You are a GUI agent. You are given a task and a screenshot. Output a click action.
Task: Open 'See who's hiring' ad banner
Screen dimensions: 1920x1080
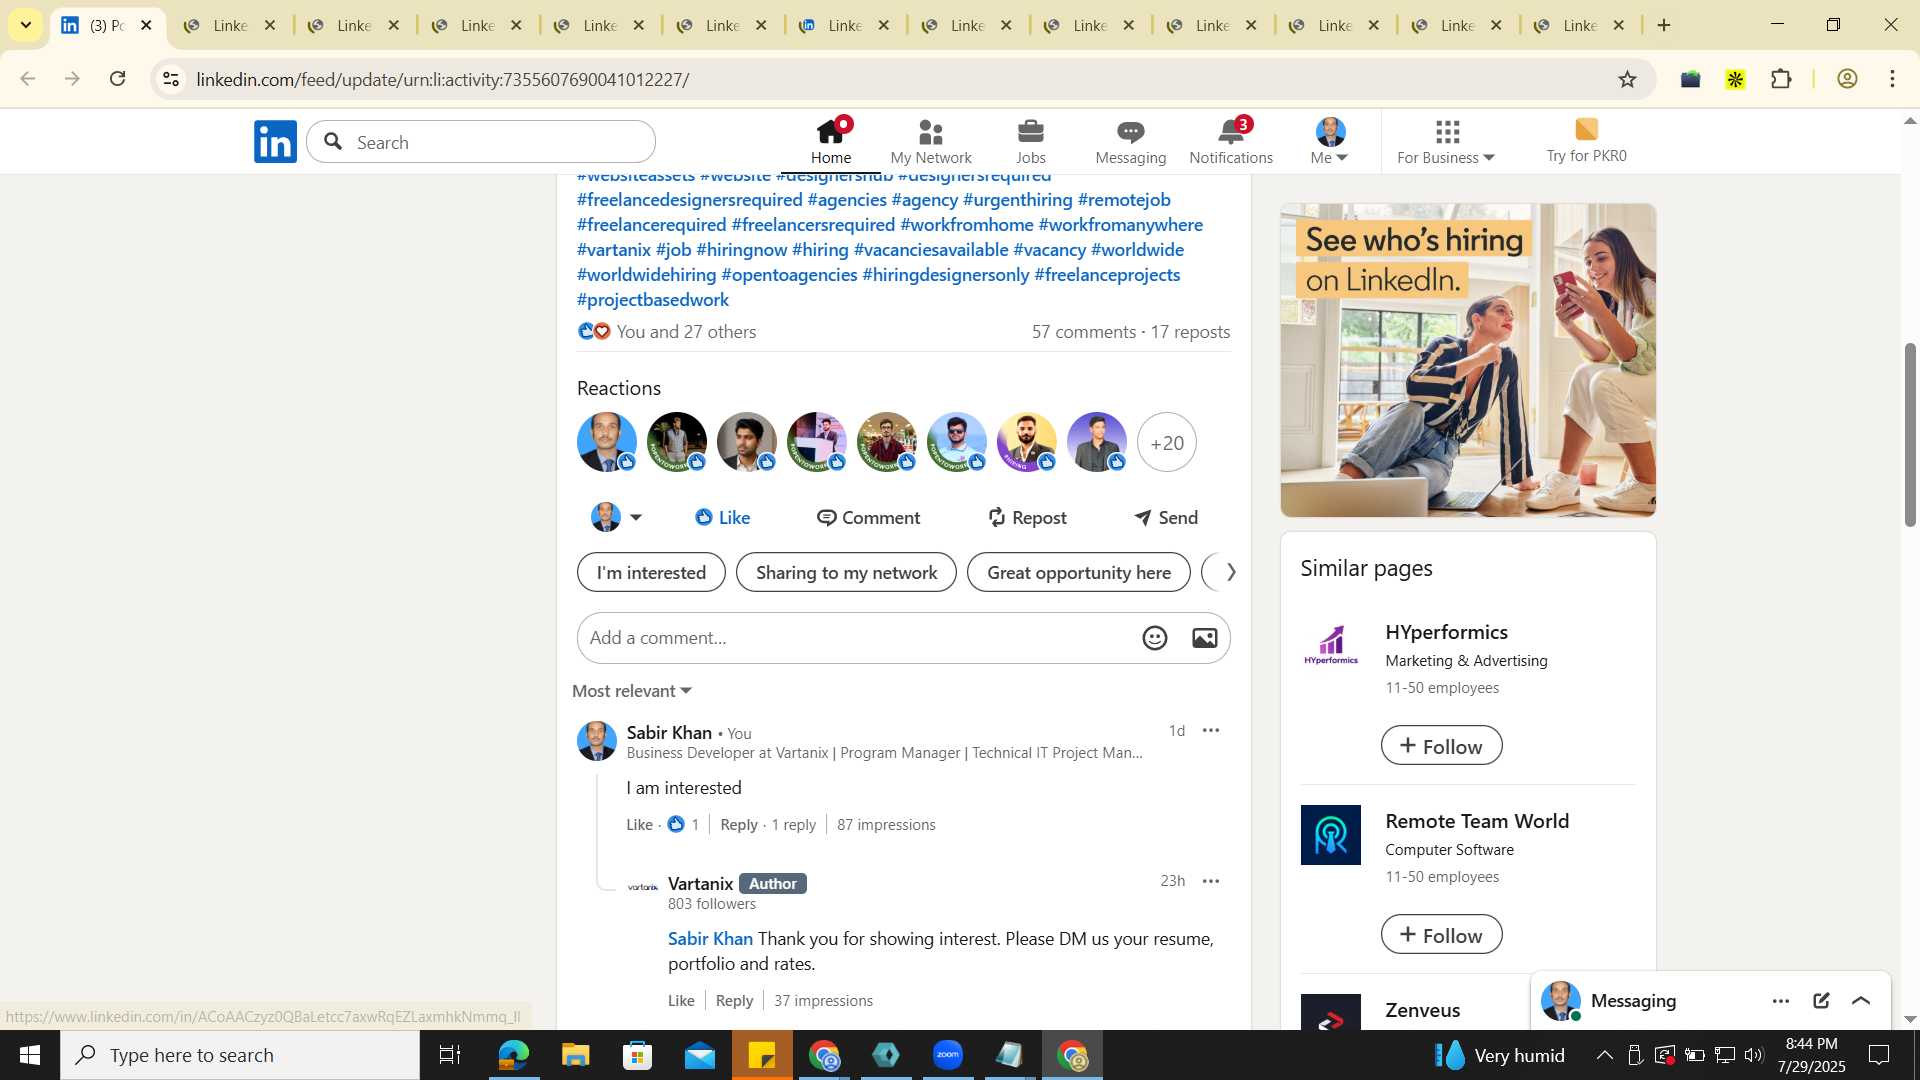point(1468,360)
